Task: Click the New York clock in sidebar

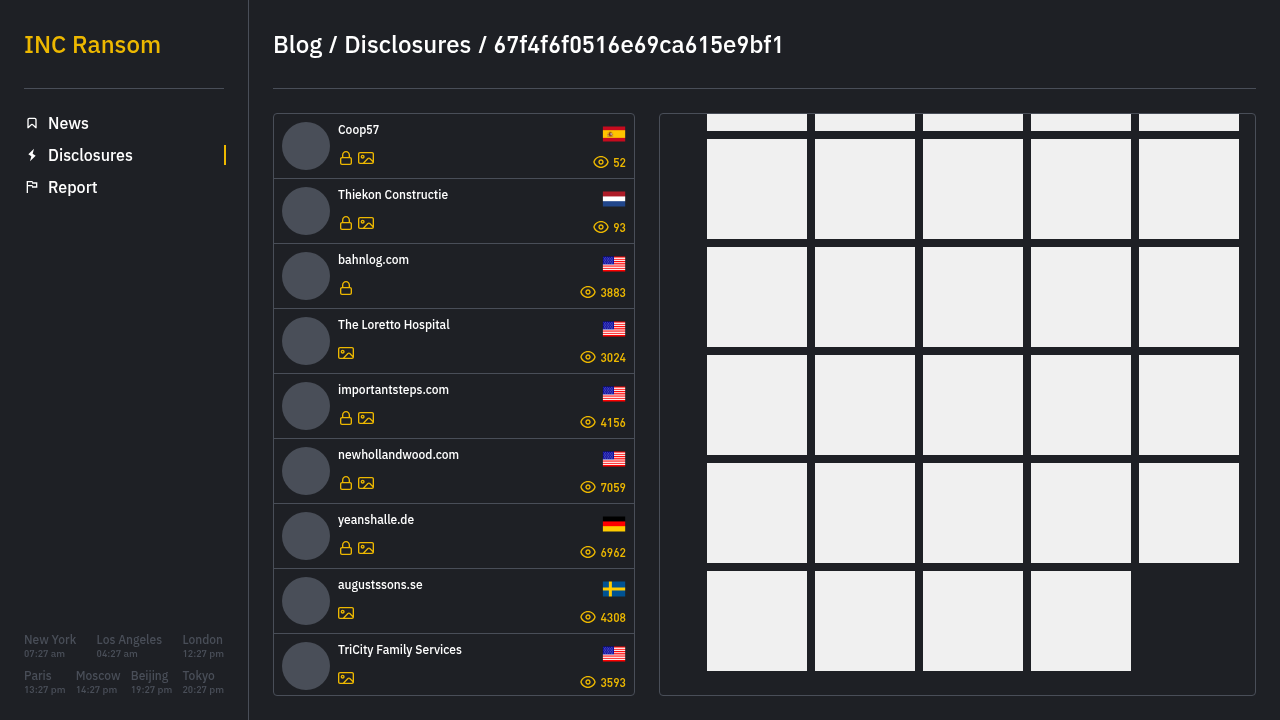Action: click(x=50, y=646)
